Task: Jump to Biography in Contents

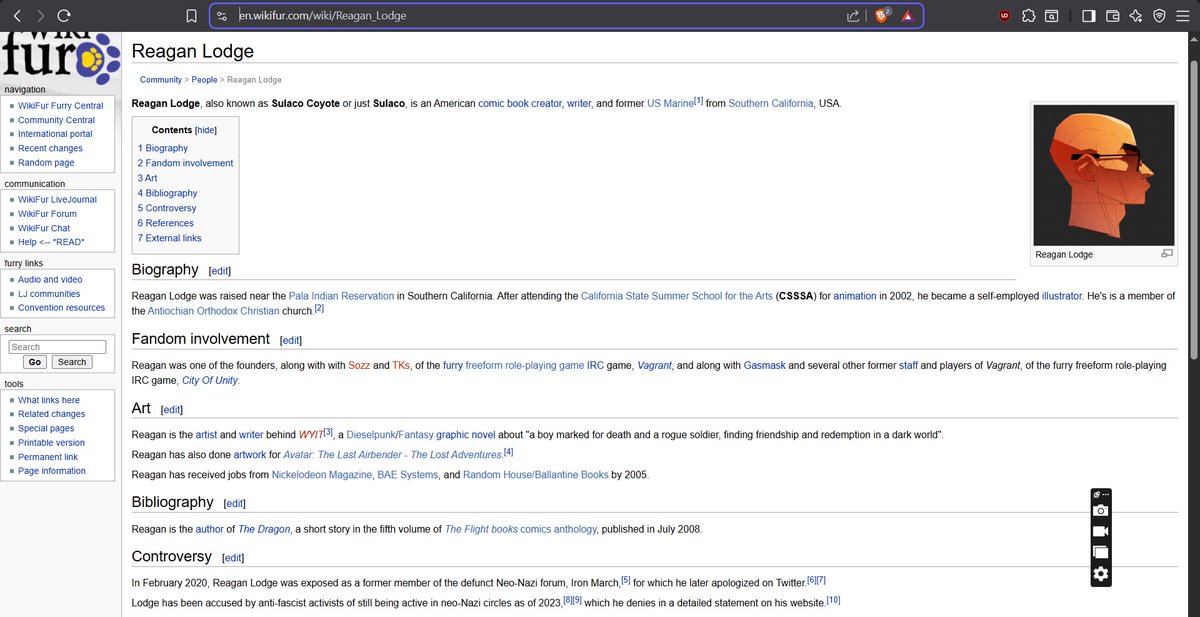Action: tap(163, 148)
